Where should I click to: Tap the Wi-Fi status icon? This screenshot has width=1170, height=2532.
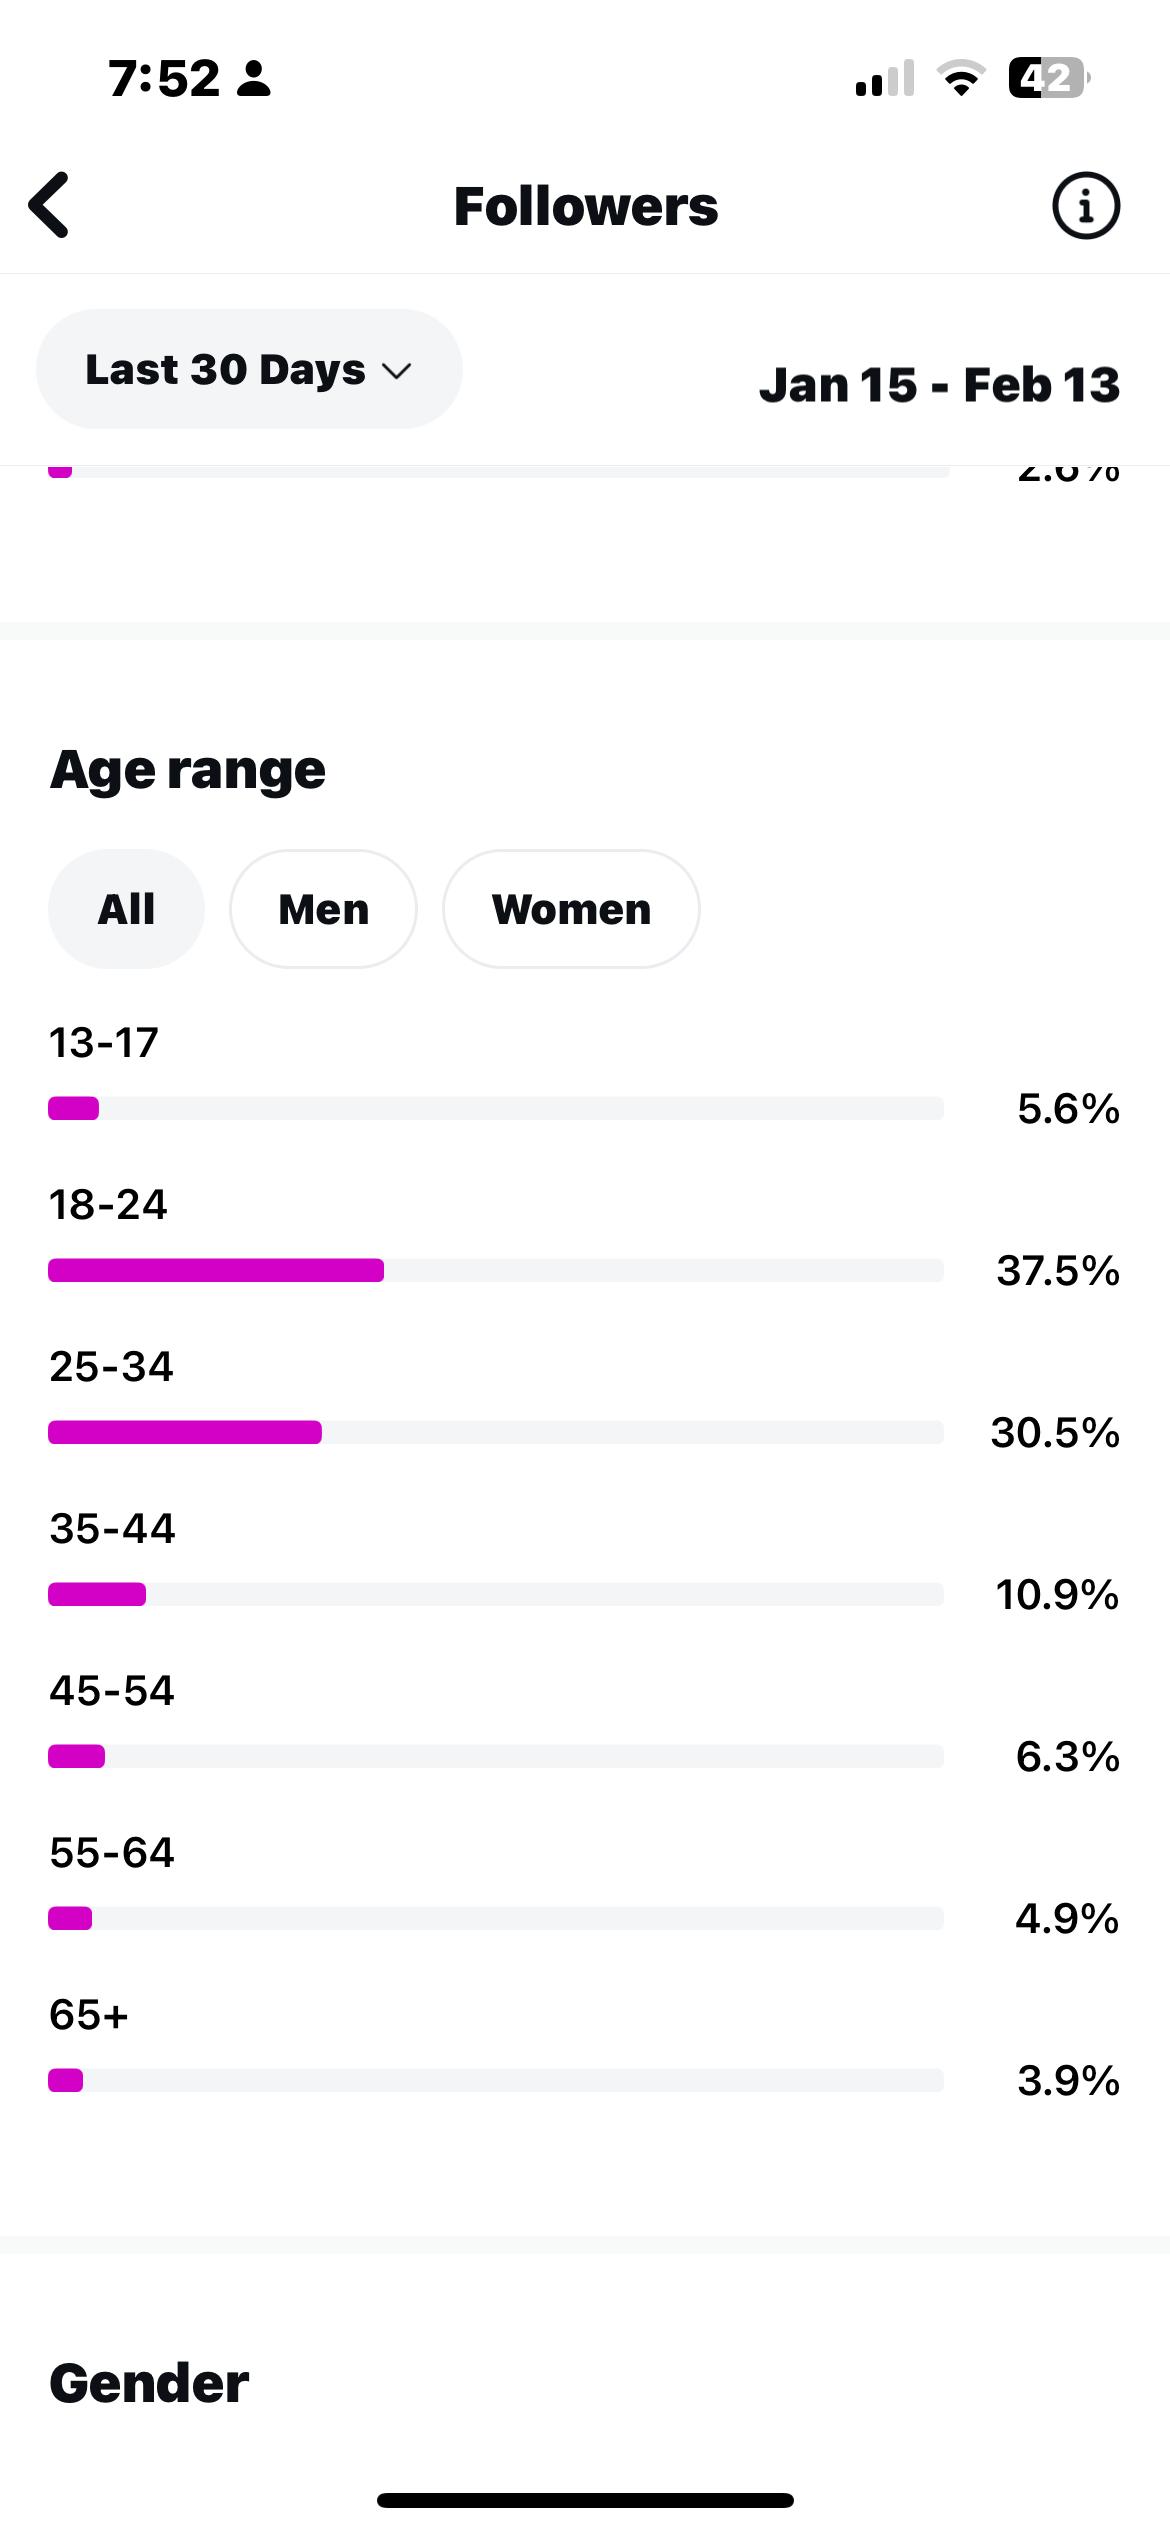(960, 78)
